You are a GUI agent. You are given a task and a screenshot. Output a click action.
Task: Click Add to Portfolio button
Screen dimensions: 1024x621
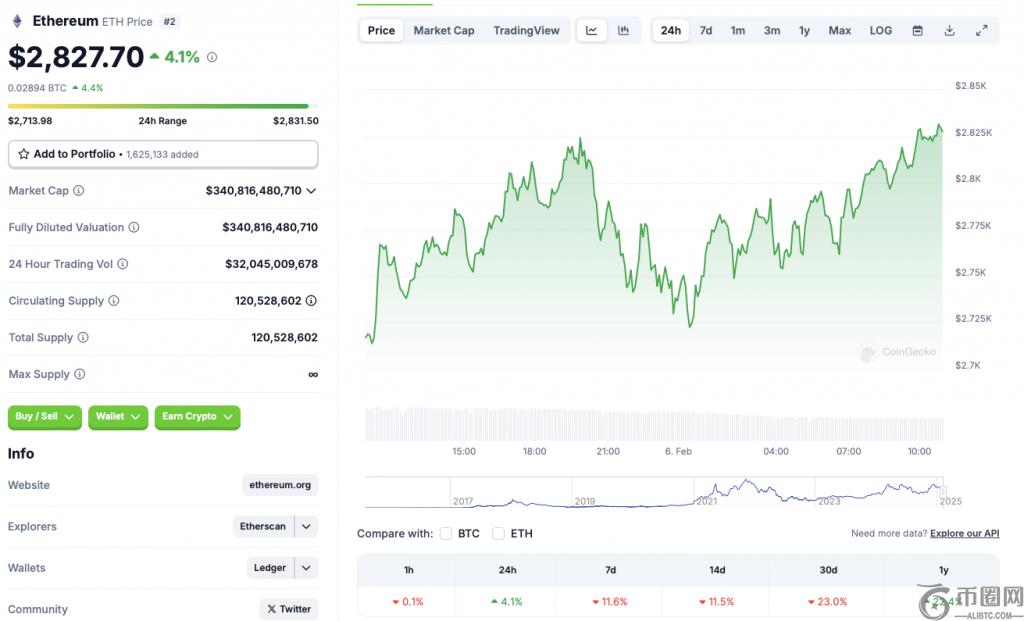[x=163, y=154]
